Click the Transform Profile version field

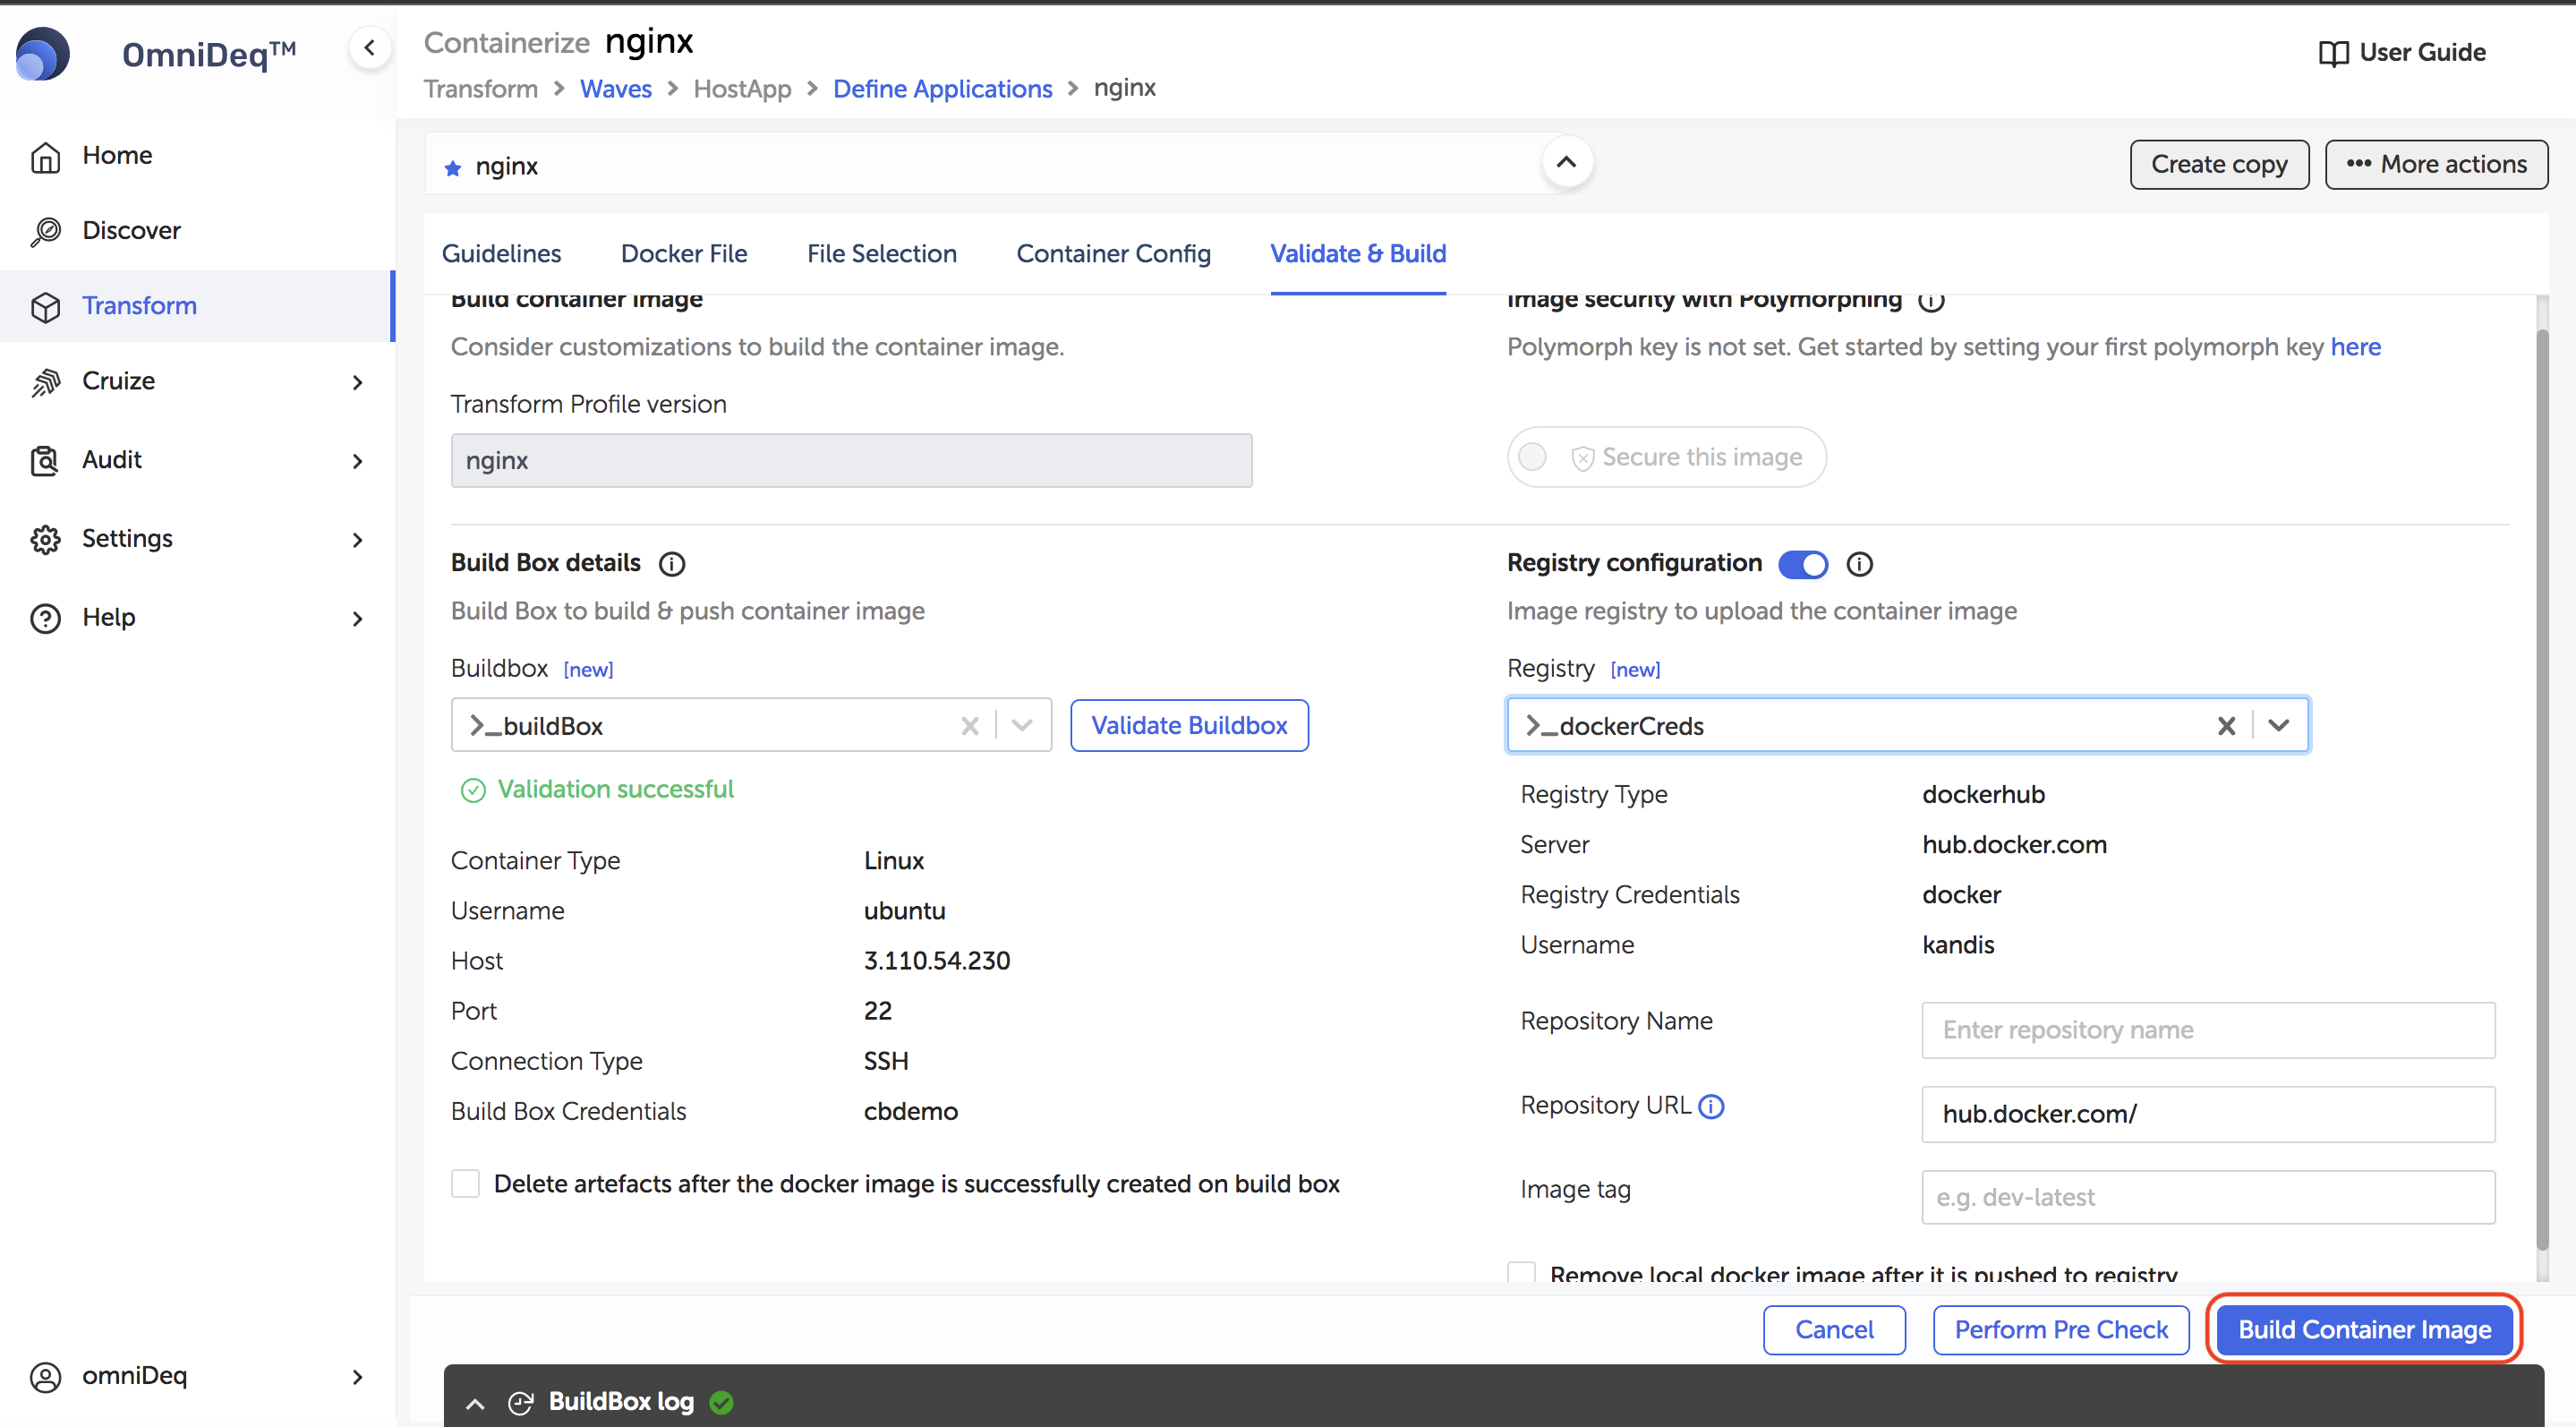[x=851, y=460]
